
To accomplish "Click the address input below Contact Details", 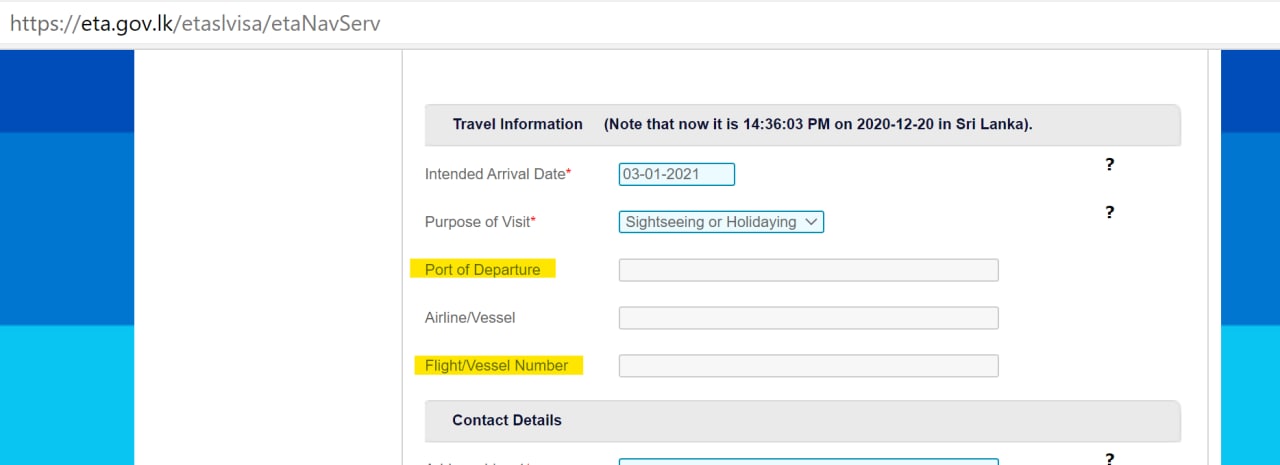I will [x=808, y=462].
